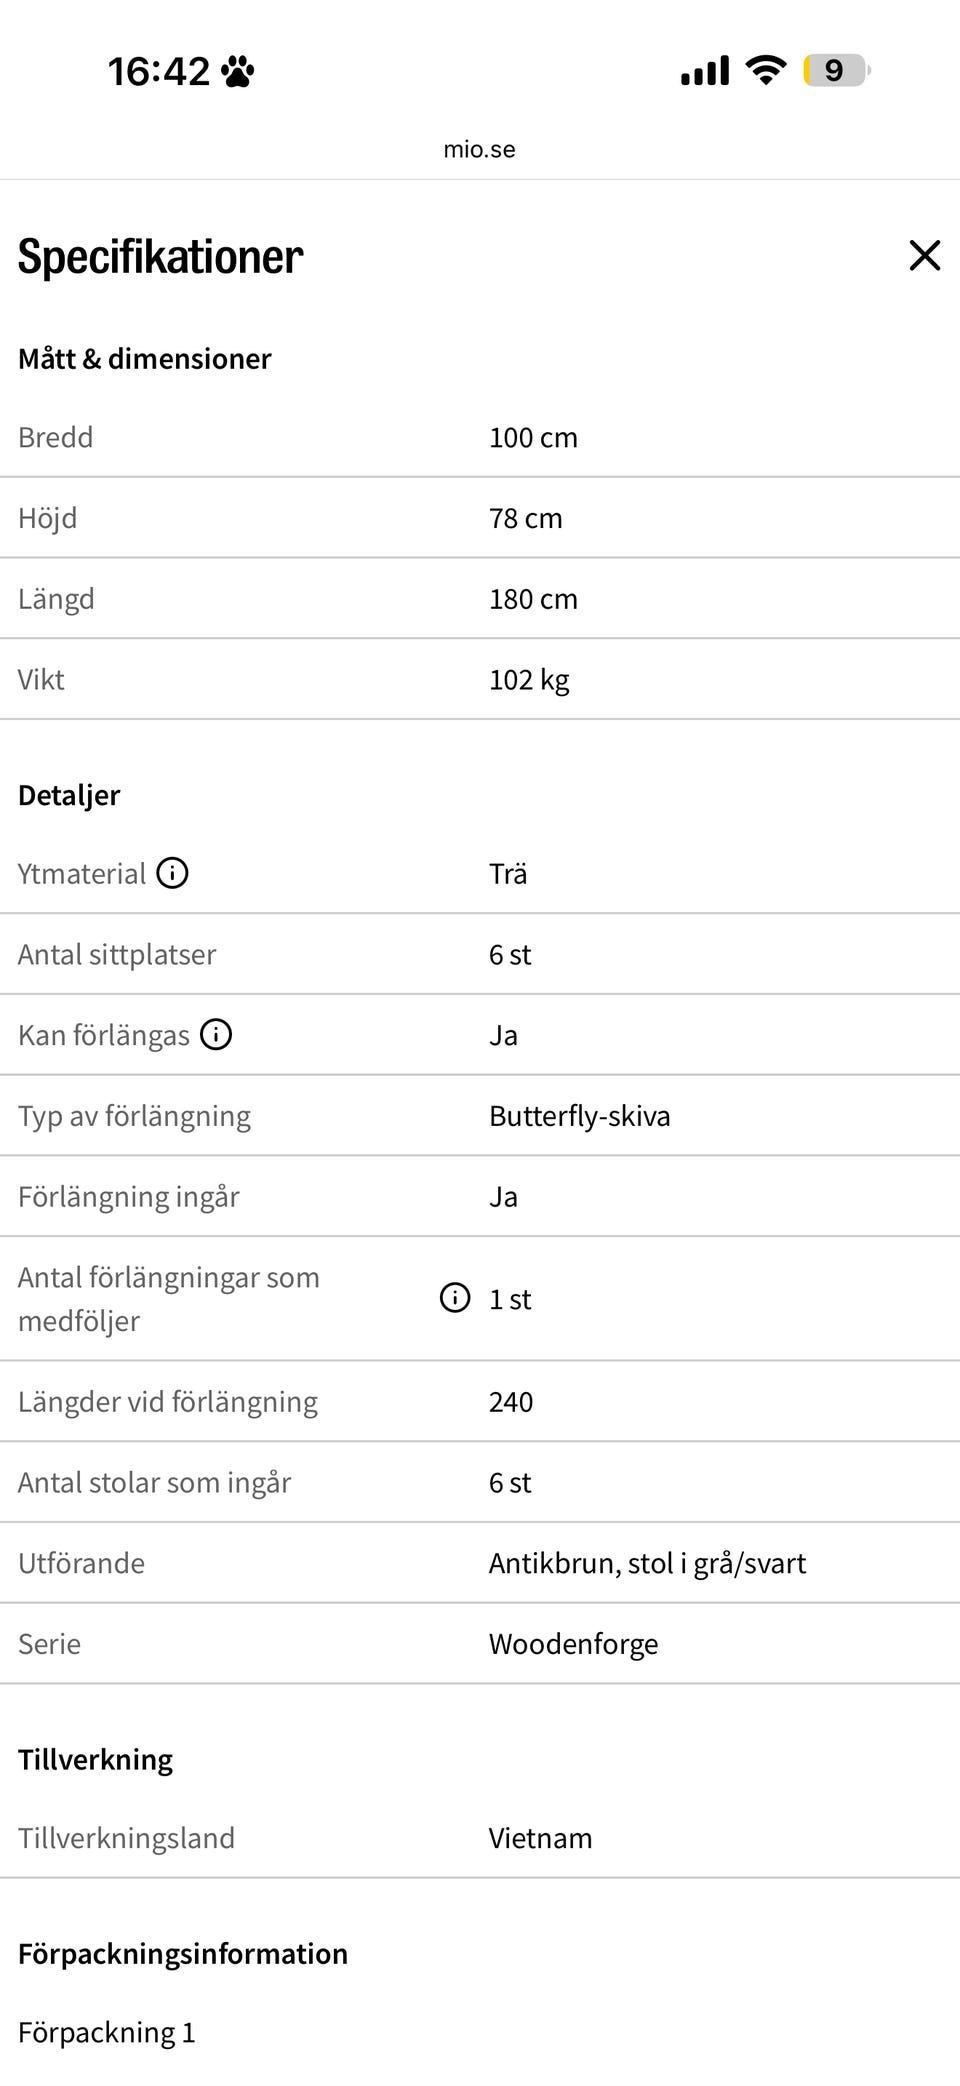Tap the cellular signal bars icon
The image size is (960, 2086).
point(705,71)
